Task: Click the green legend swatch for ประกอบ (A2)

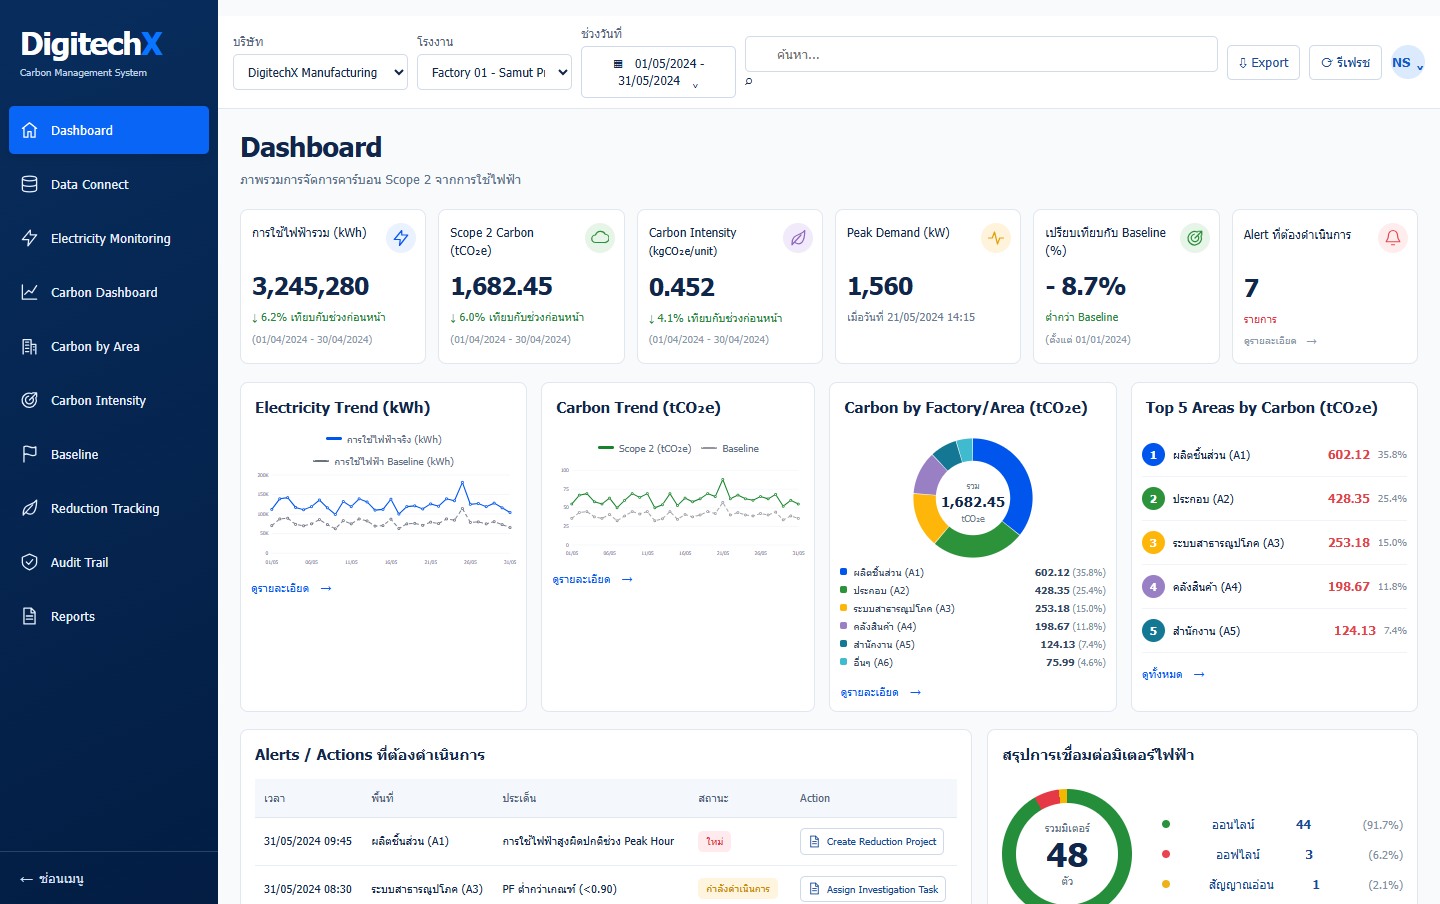Action: click(844, 591)
